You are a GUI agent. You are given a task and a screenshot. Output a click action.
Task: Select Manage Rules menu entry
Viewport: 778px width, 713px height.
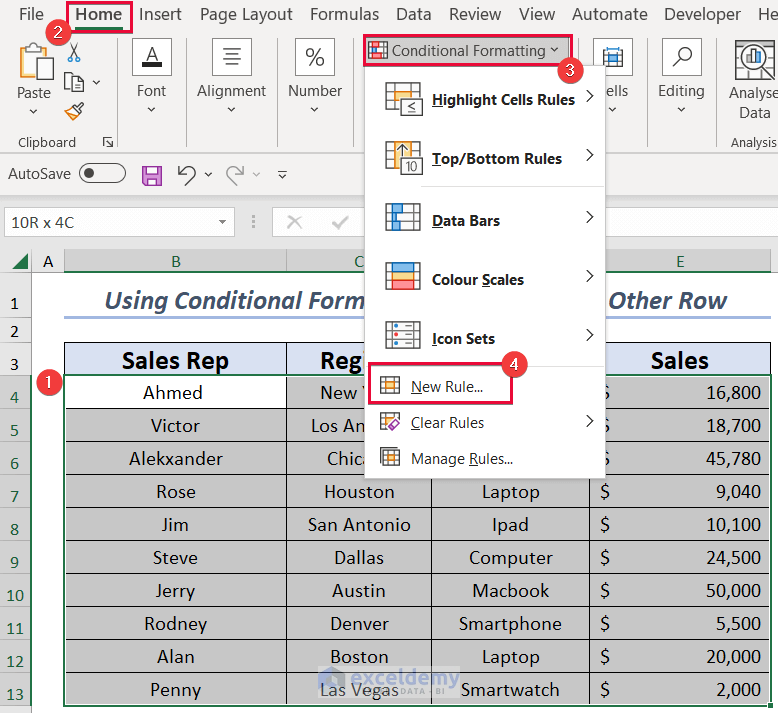click(x=461, y=458)
